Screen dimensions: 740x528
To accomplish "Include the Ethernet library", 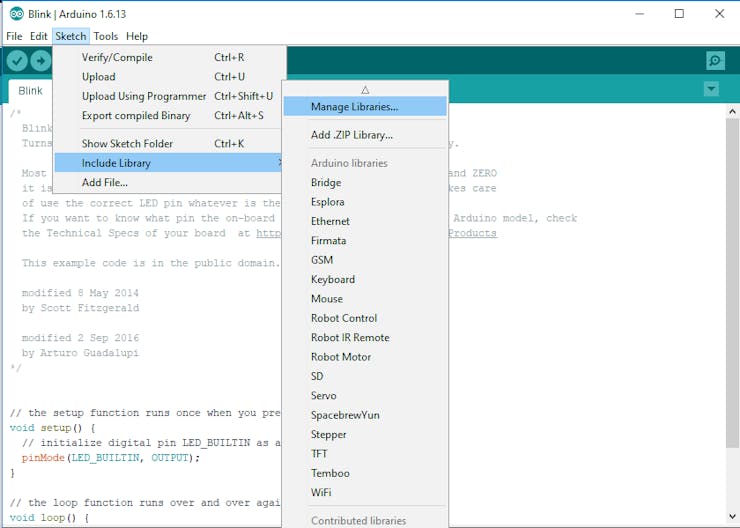I will 365,221.
